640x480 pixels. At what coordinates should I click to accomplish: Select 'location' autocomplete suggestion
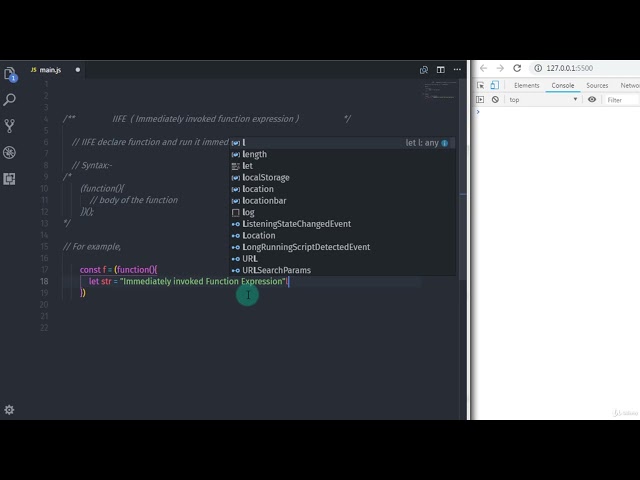pos(342,189)
